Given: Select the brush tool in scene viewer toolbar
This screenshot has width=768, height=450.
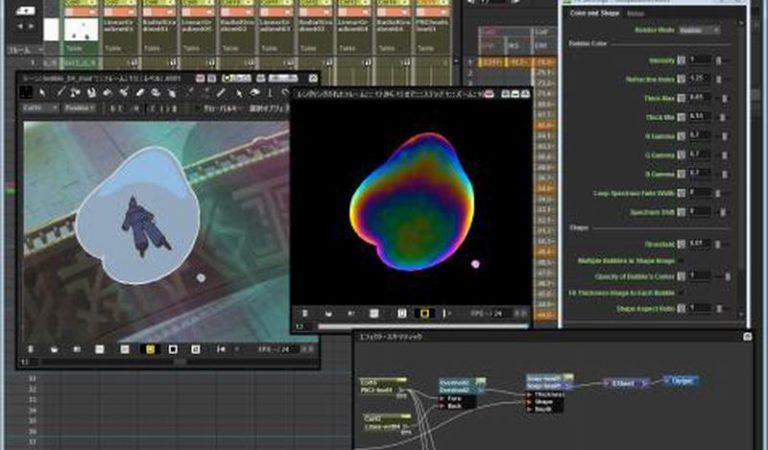Looking at the screenshot, I should (60, 92).
